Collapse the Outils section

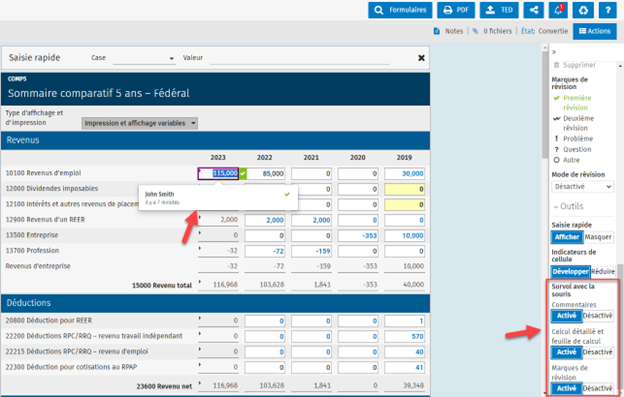click(x=569, y=206)
